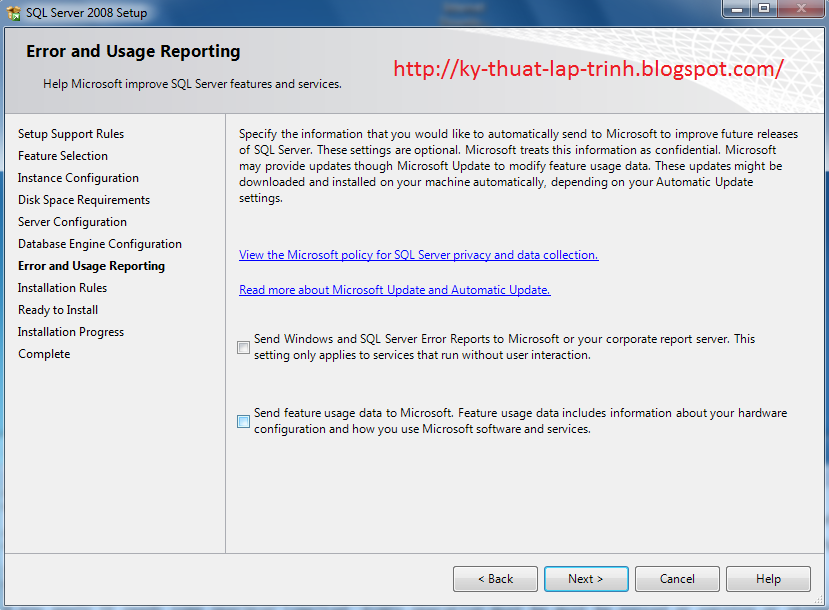
Task: Select the Database Engine Configuration step
Action: click(99, 244)
